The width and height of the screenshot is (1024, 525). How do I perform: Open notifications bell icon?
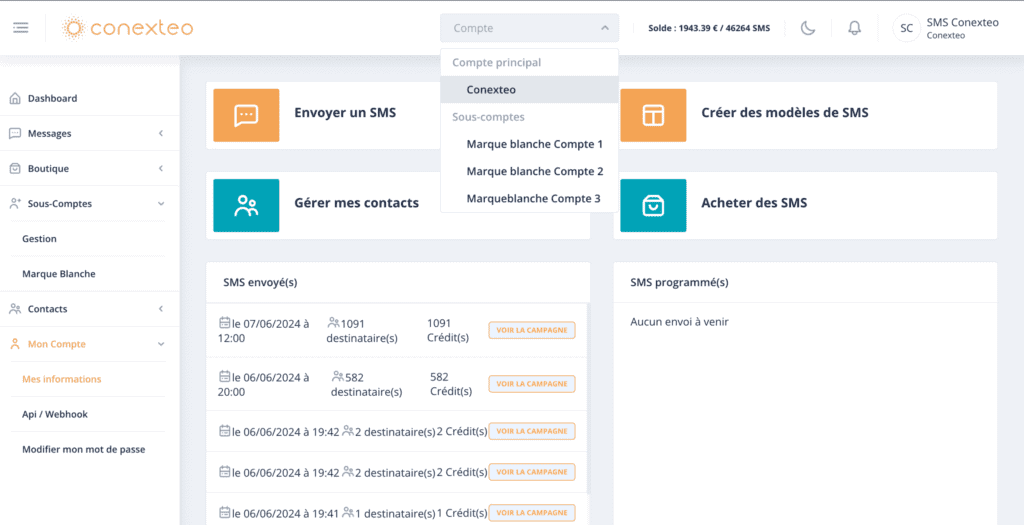tap(854, 28)
